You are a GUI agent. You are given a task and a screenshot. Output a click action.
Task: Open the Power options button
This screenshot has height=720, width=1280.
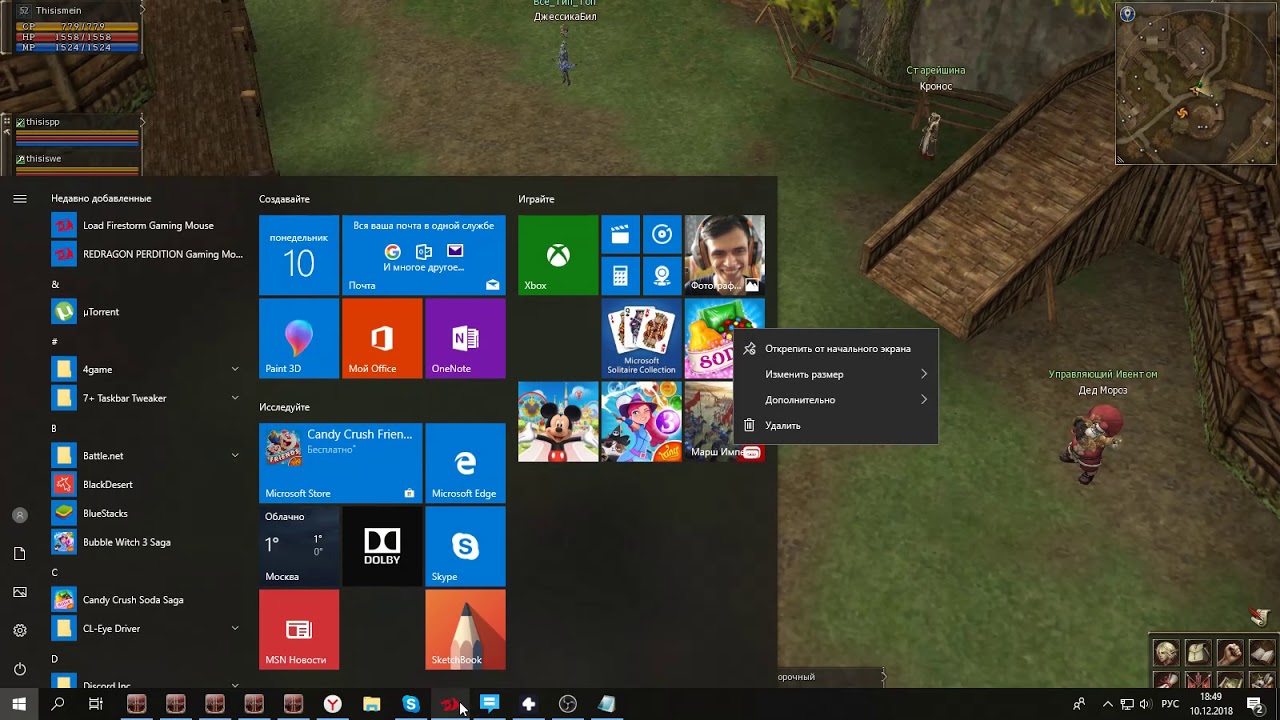pos(19,669)
